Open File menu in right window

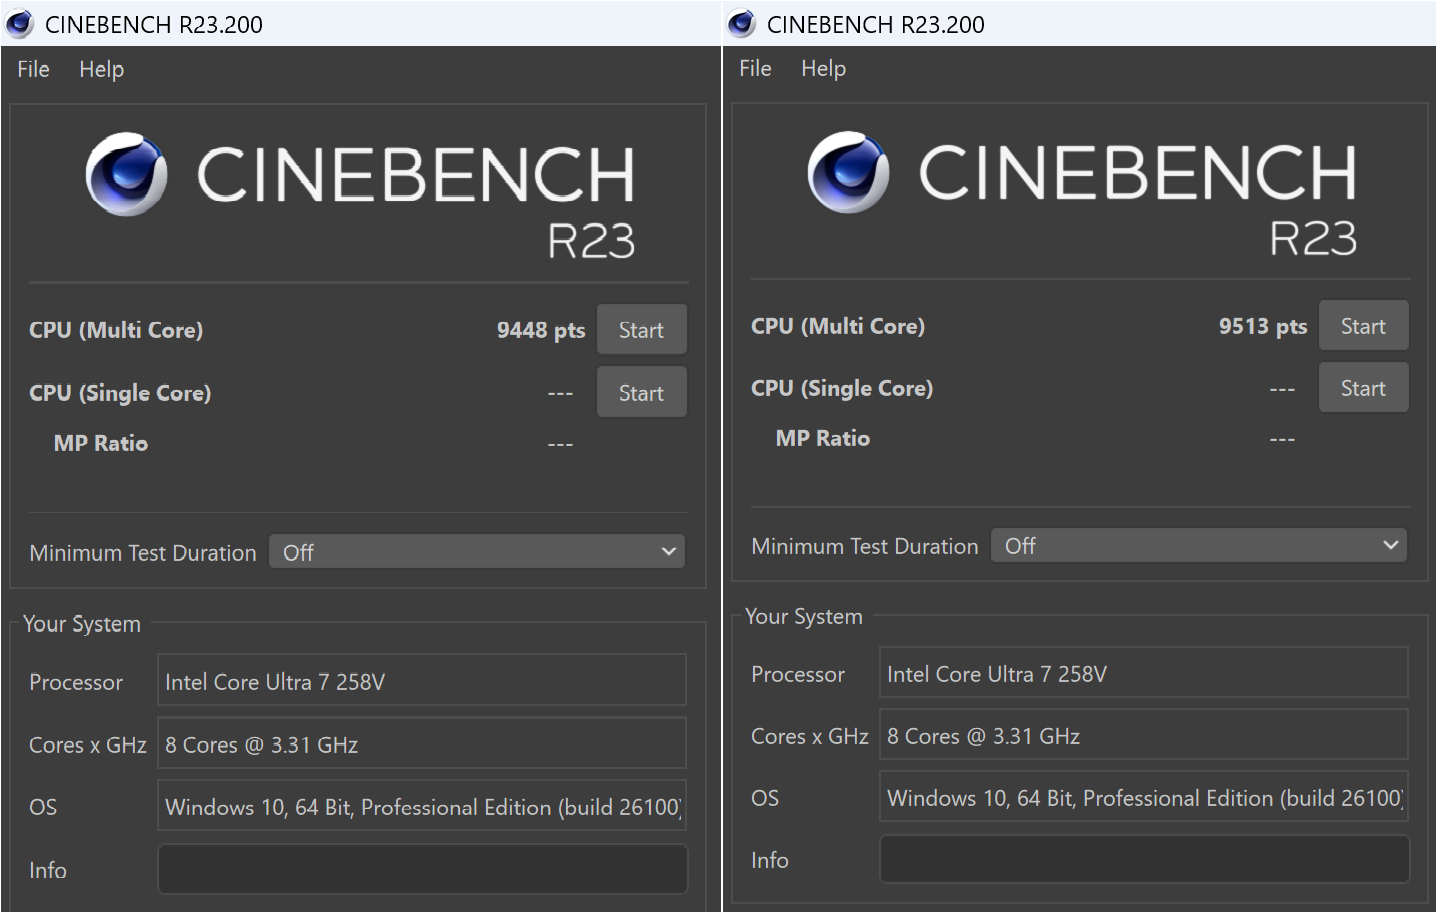(x=755, y=68)
